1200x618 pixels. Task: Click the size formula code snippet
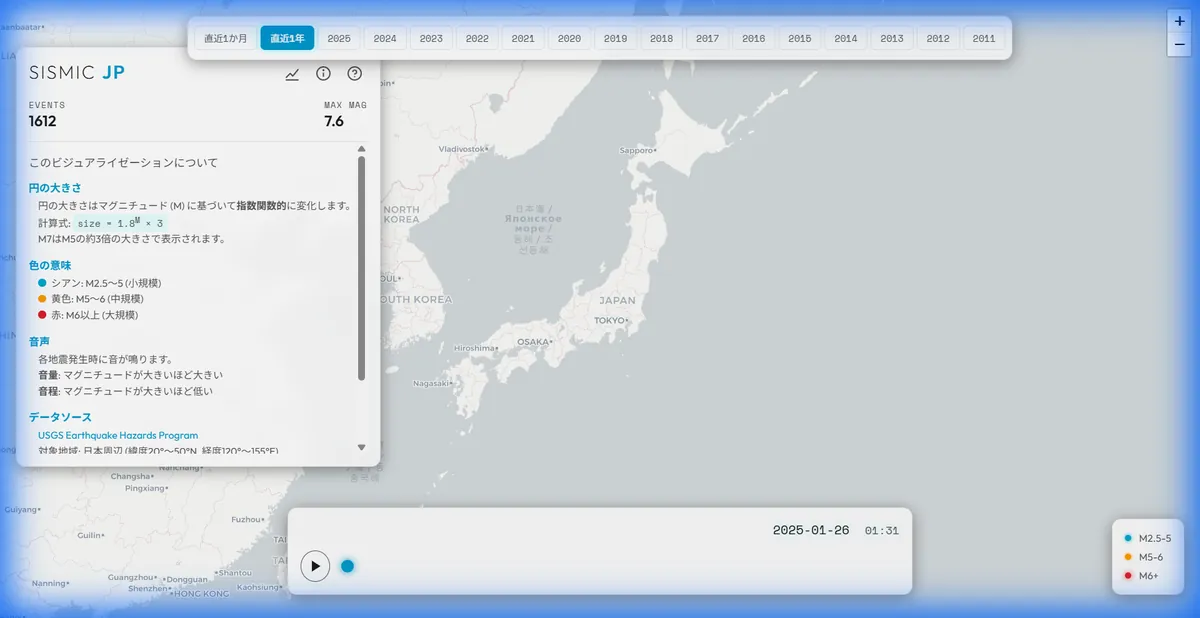click(x=119, y=223)
